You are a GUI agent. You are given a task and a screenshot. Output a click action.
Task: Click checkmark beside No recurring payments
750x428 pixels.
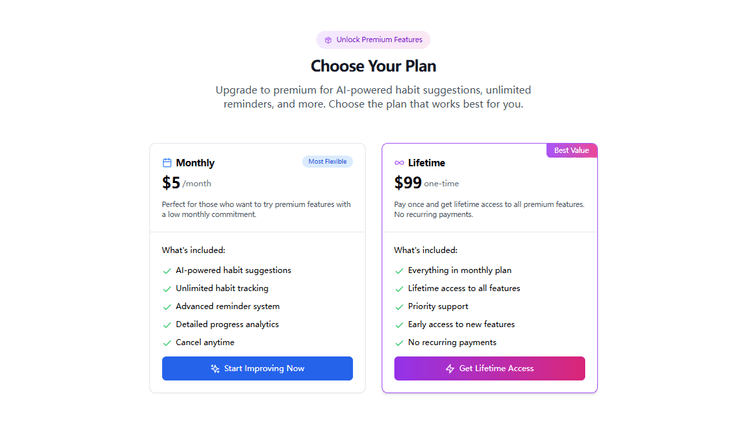pos(399,343)
